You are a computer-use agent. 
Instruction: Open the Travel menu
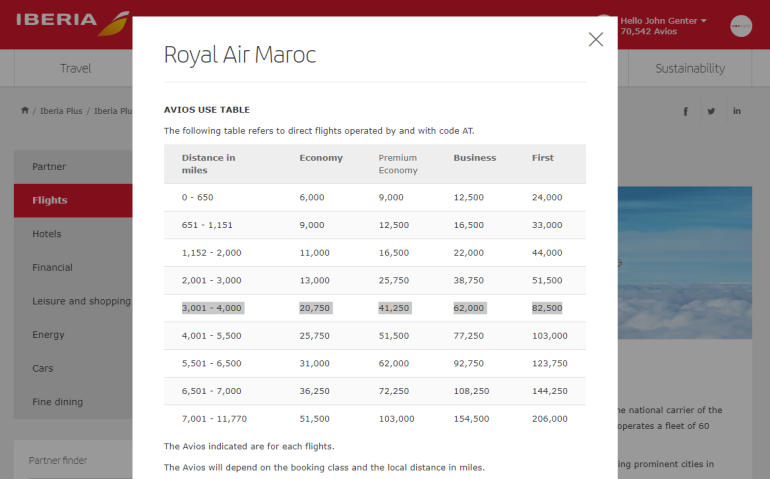75,68
